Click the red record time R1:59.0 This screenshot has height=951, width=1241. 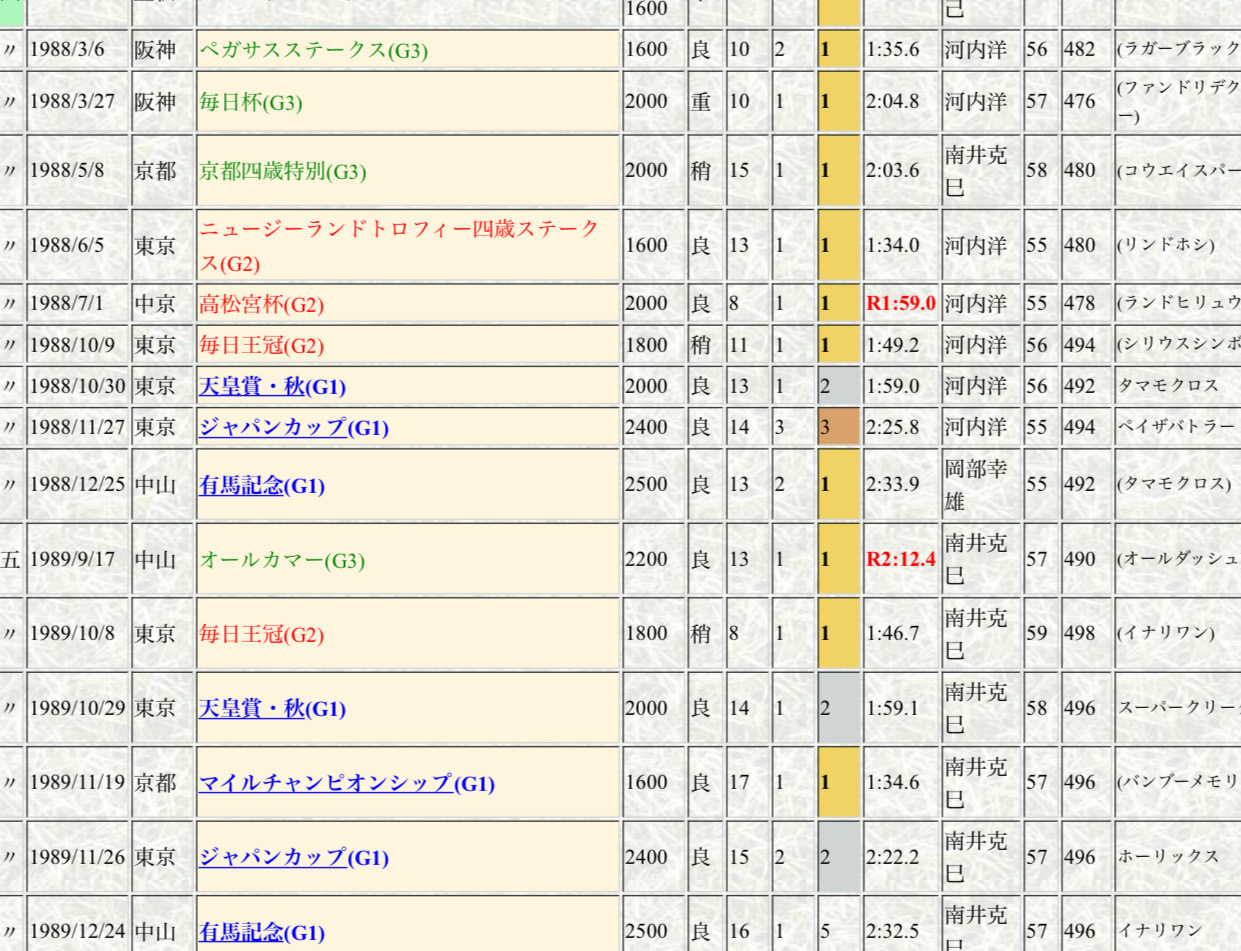(x=901, y=304)
